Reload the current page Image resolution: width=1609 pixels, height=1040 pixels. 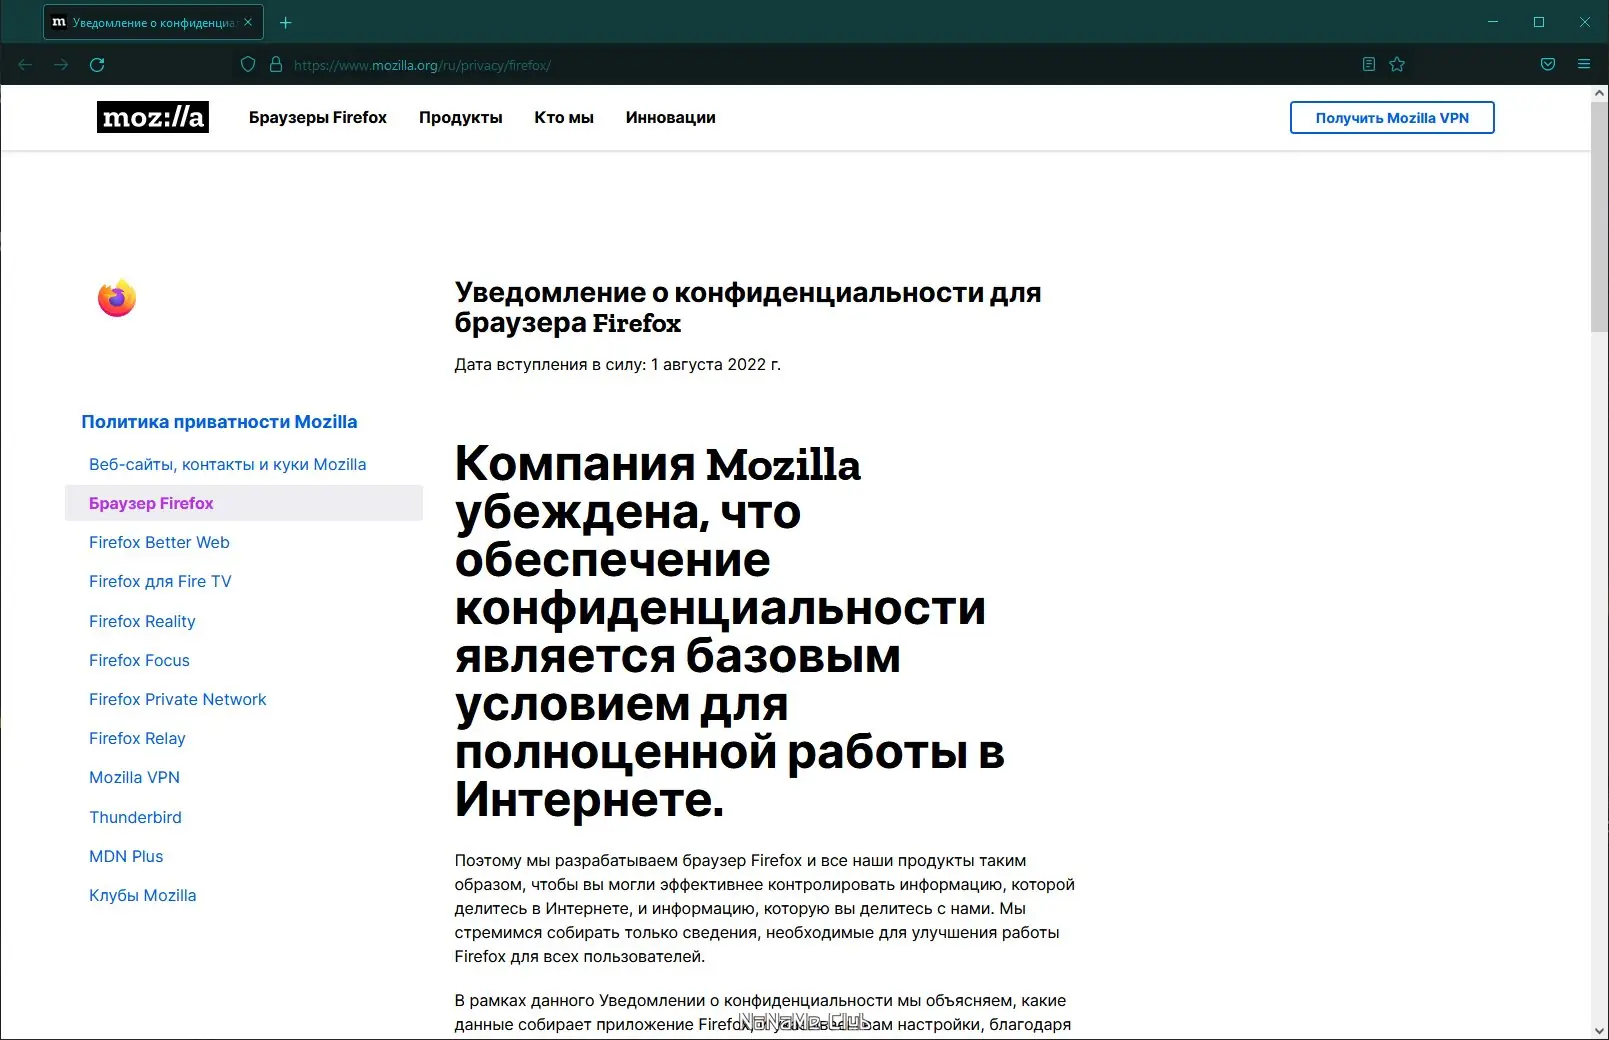98,63
